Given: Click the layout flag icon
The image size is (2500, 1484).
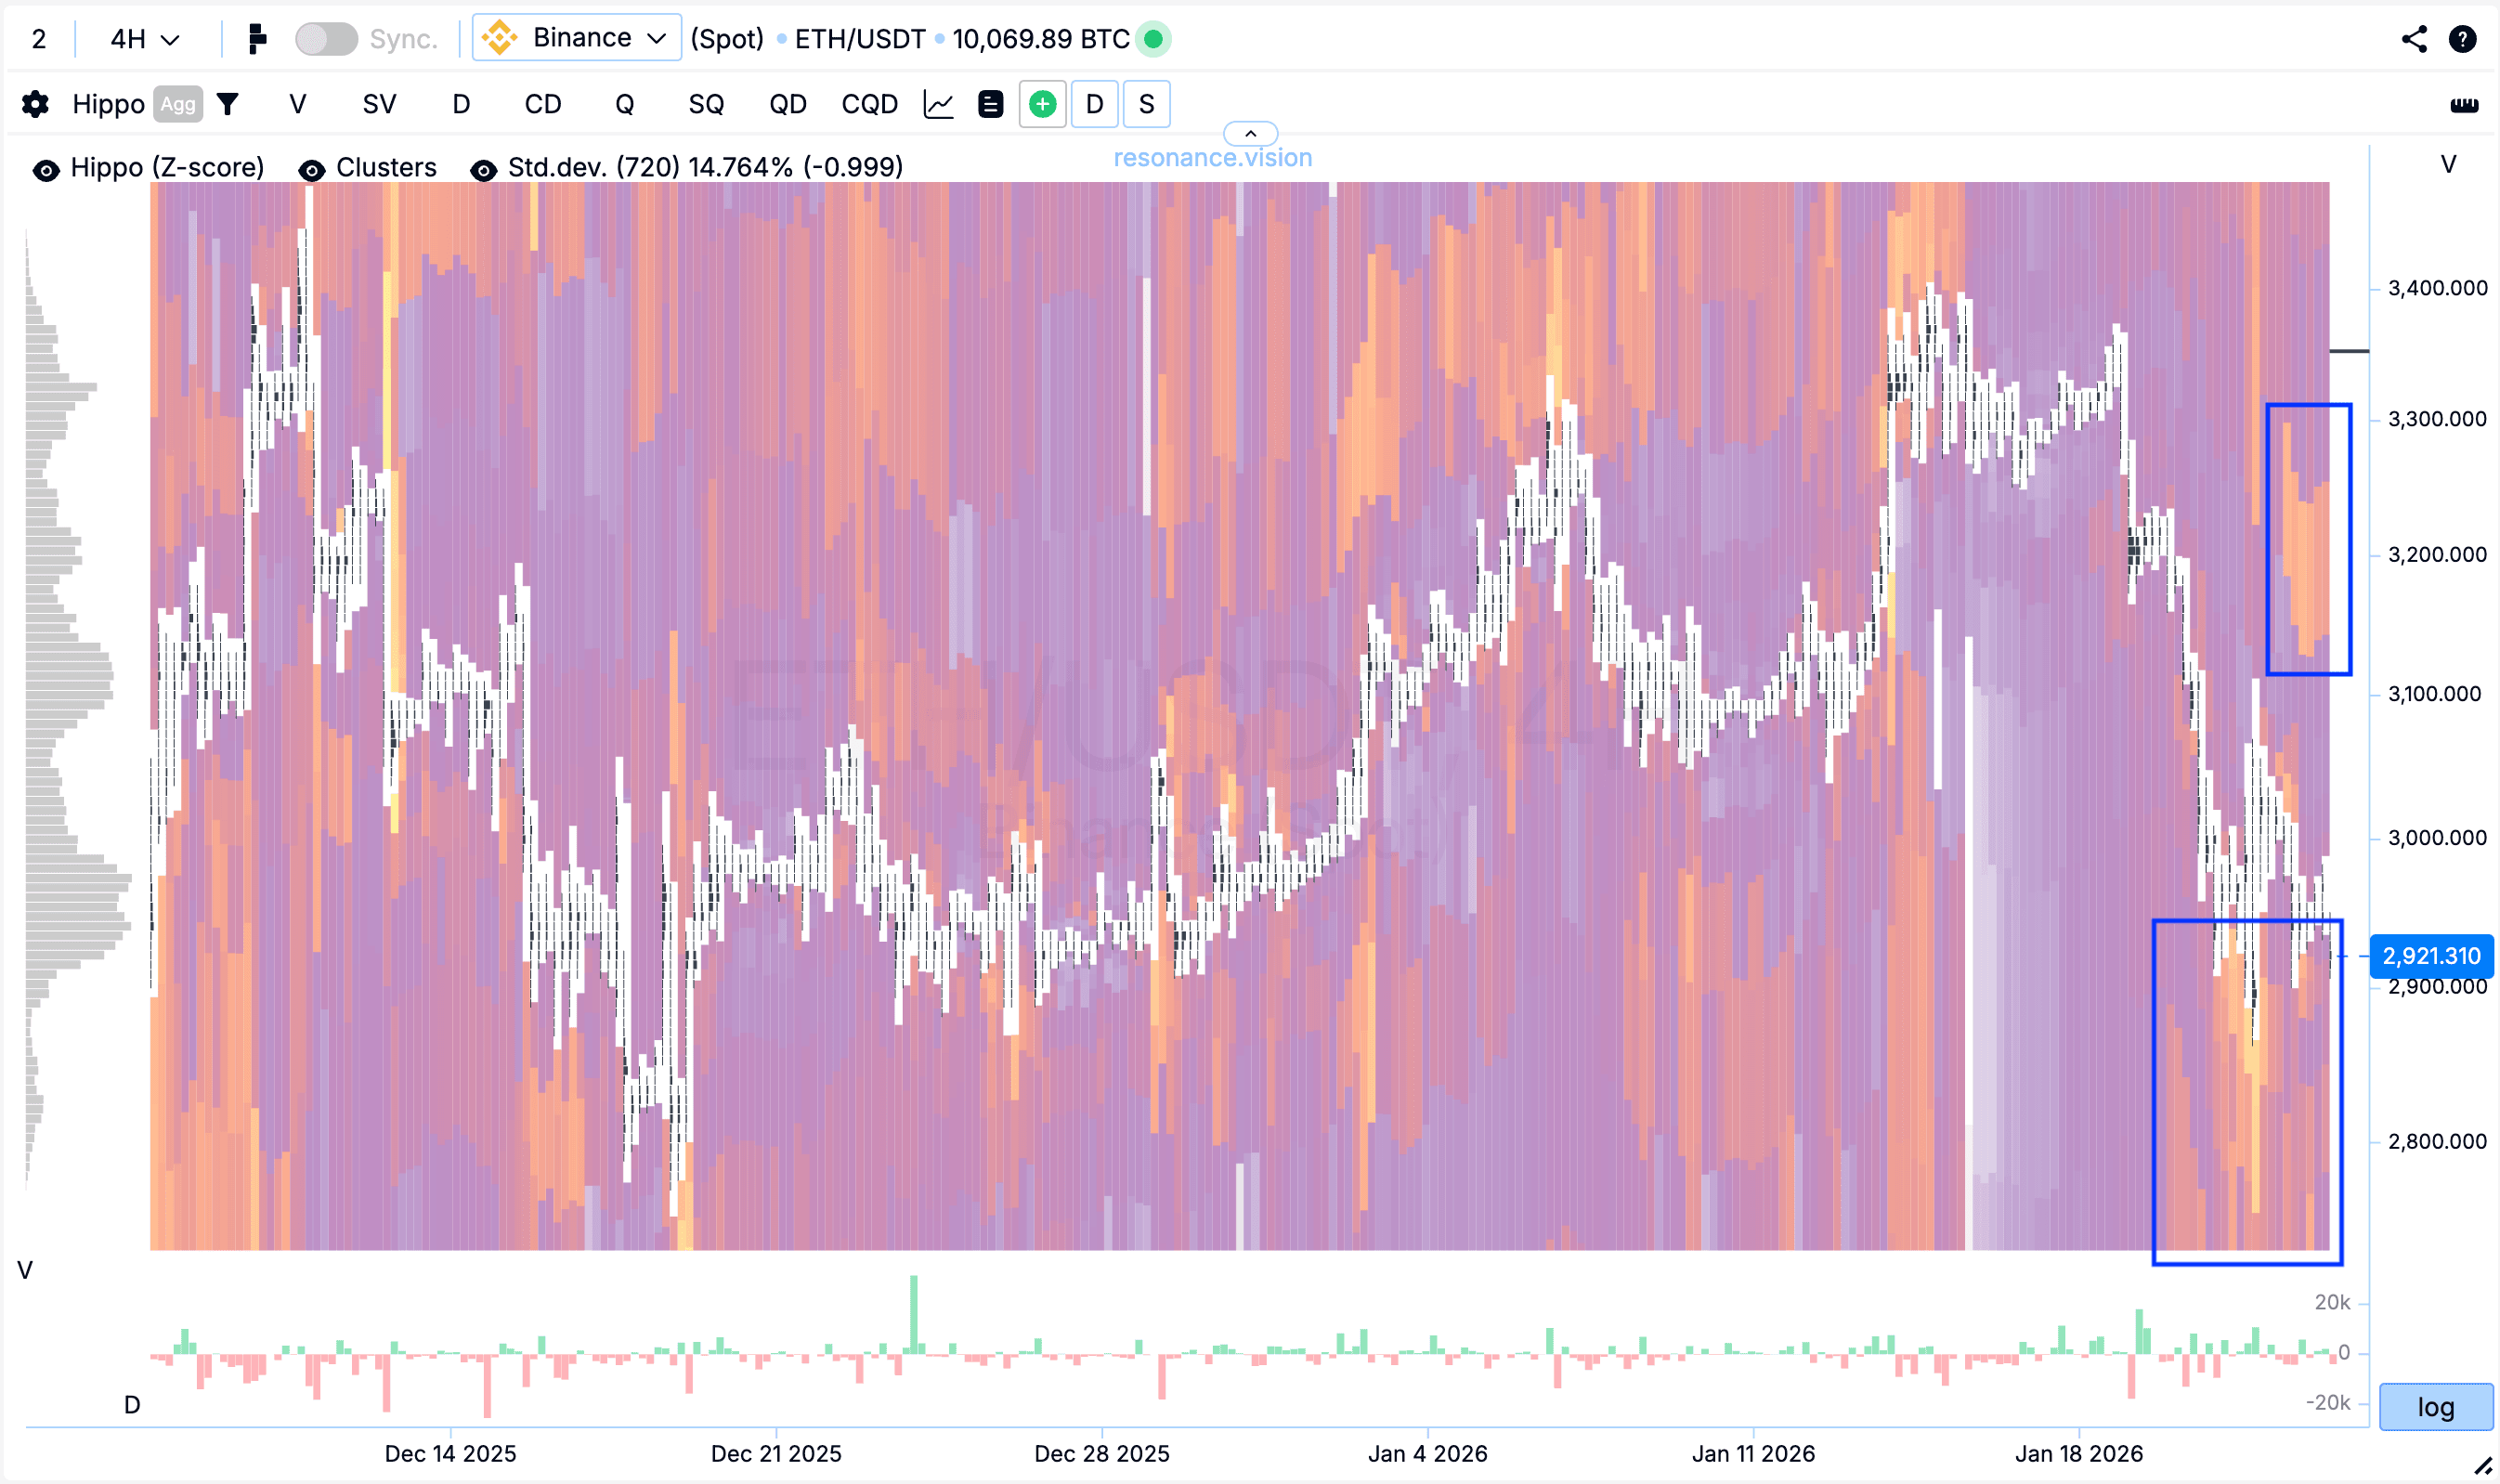Looking at the screenshot, I should pyautogui.click(x=257, y=39).
